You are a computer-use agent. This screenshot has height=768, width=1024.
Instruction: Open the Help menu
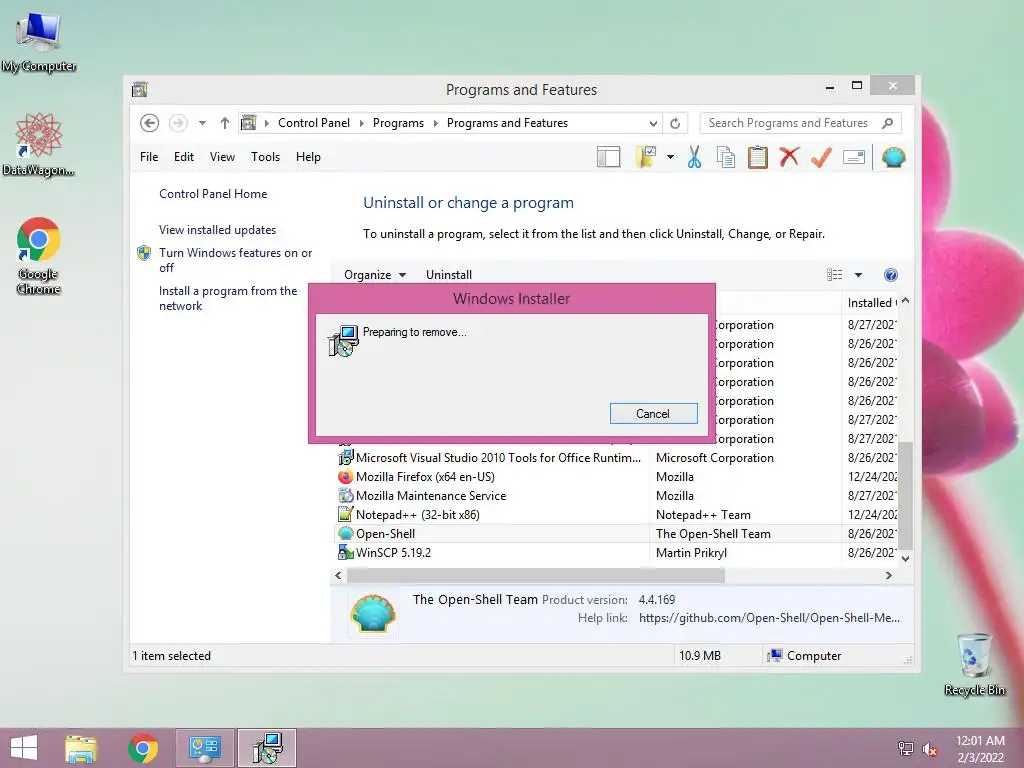pyautogui.click(x=308, y=157)
